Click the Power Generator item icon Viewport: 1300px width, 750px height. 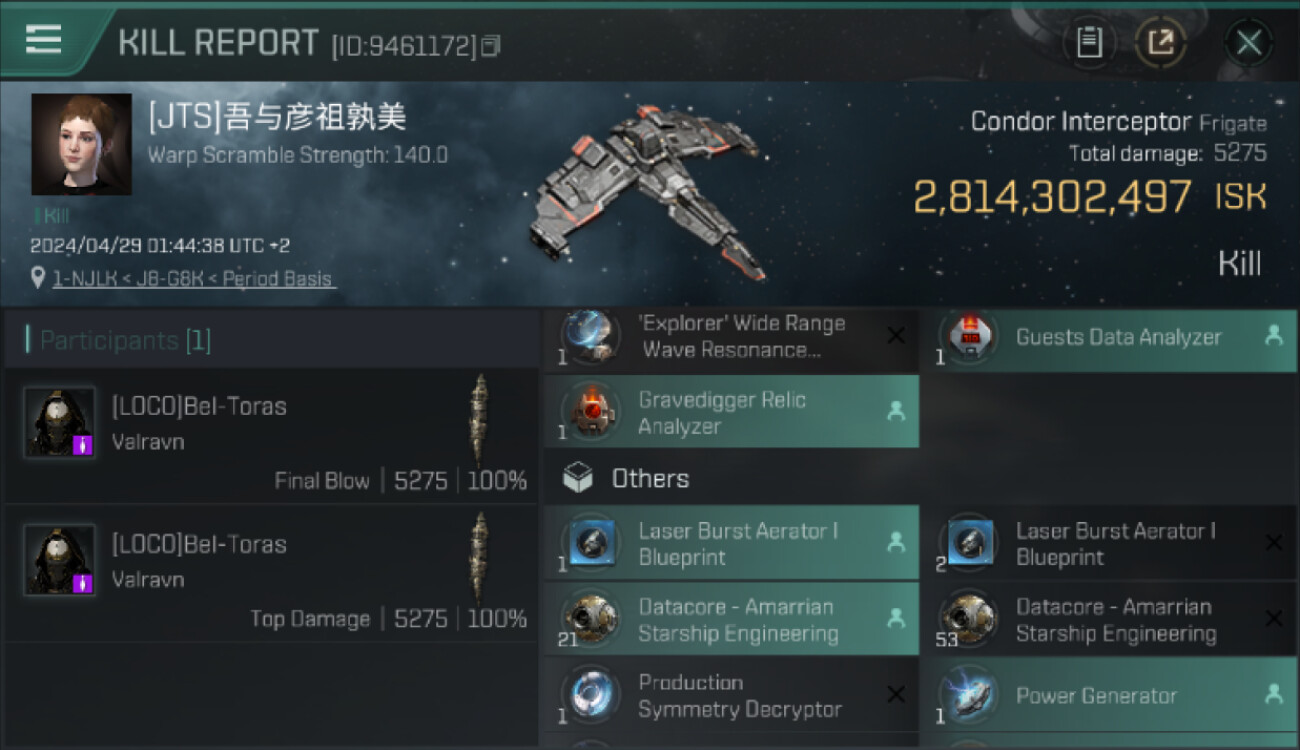[968, 695]
